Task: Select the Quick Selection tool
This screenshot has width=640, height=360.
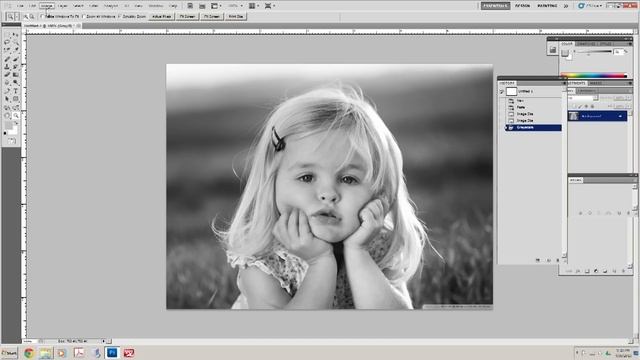Action: (x=16, y=42)
